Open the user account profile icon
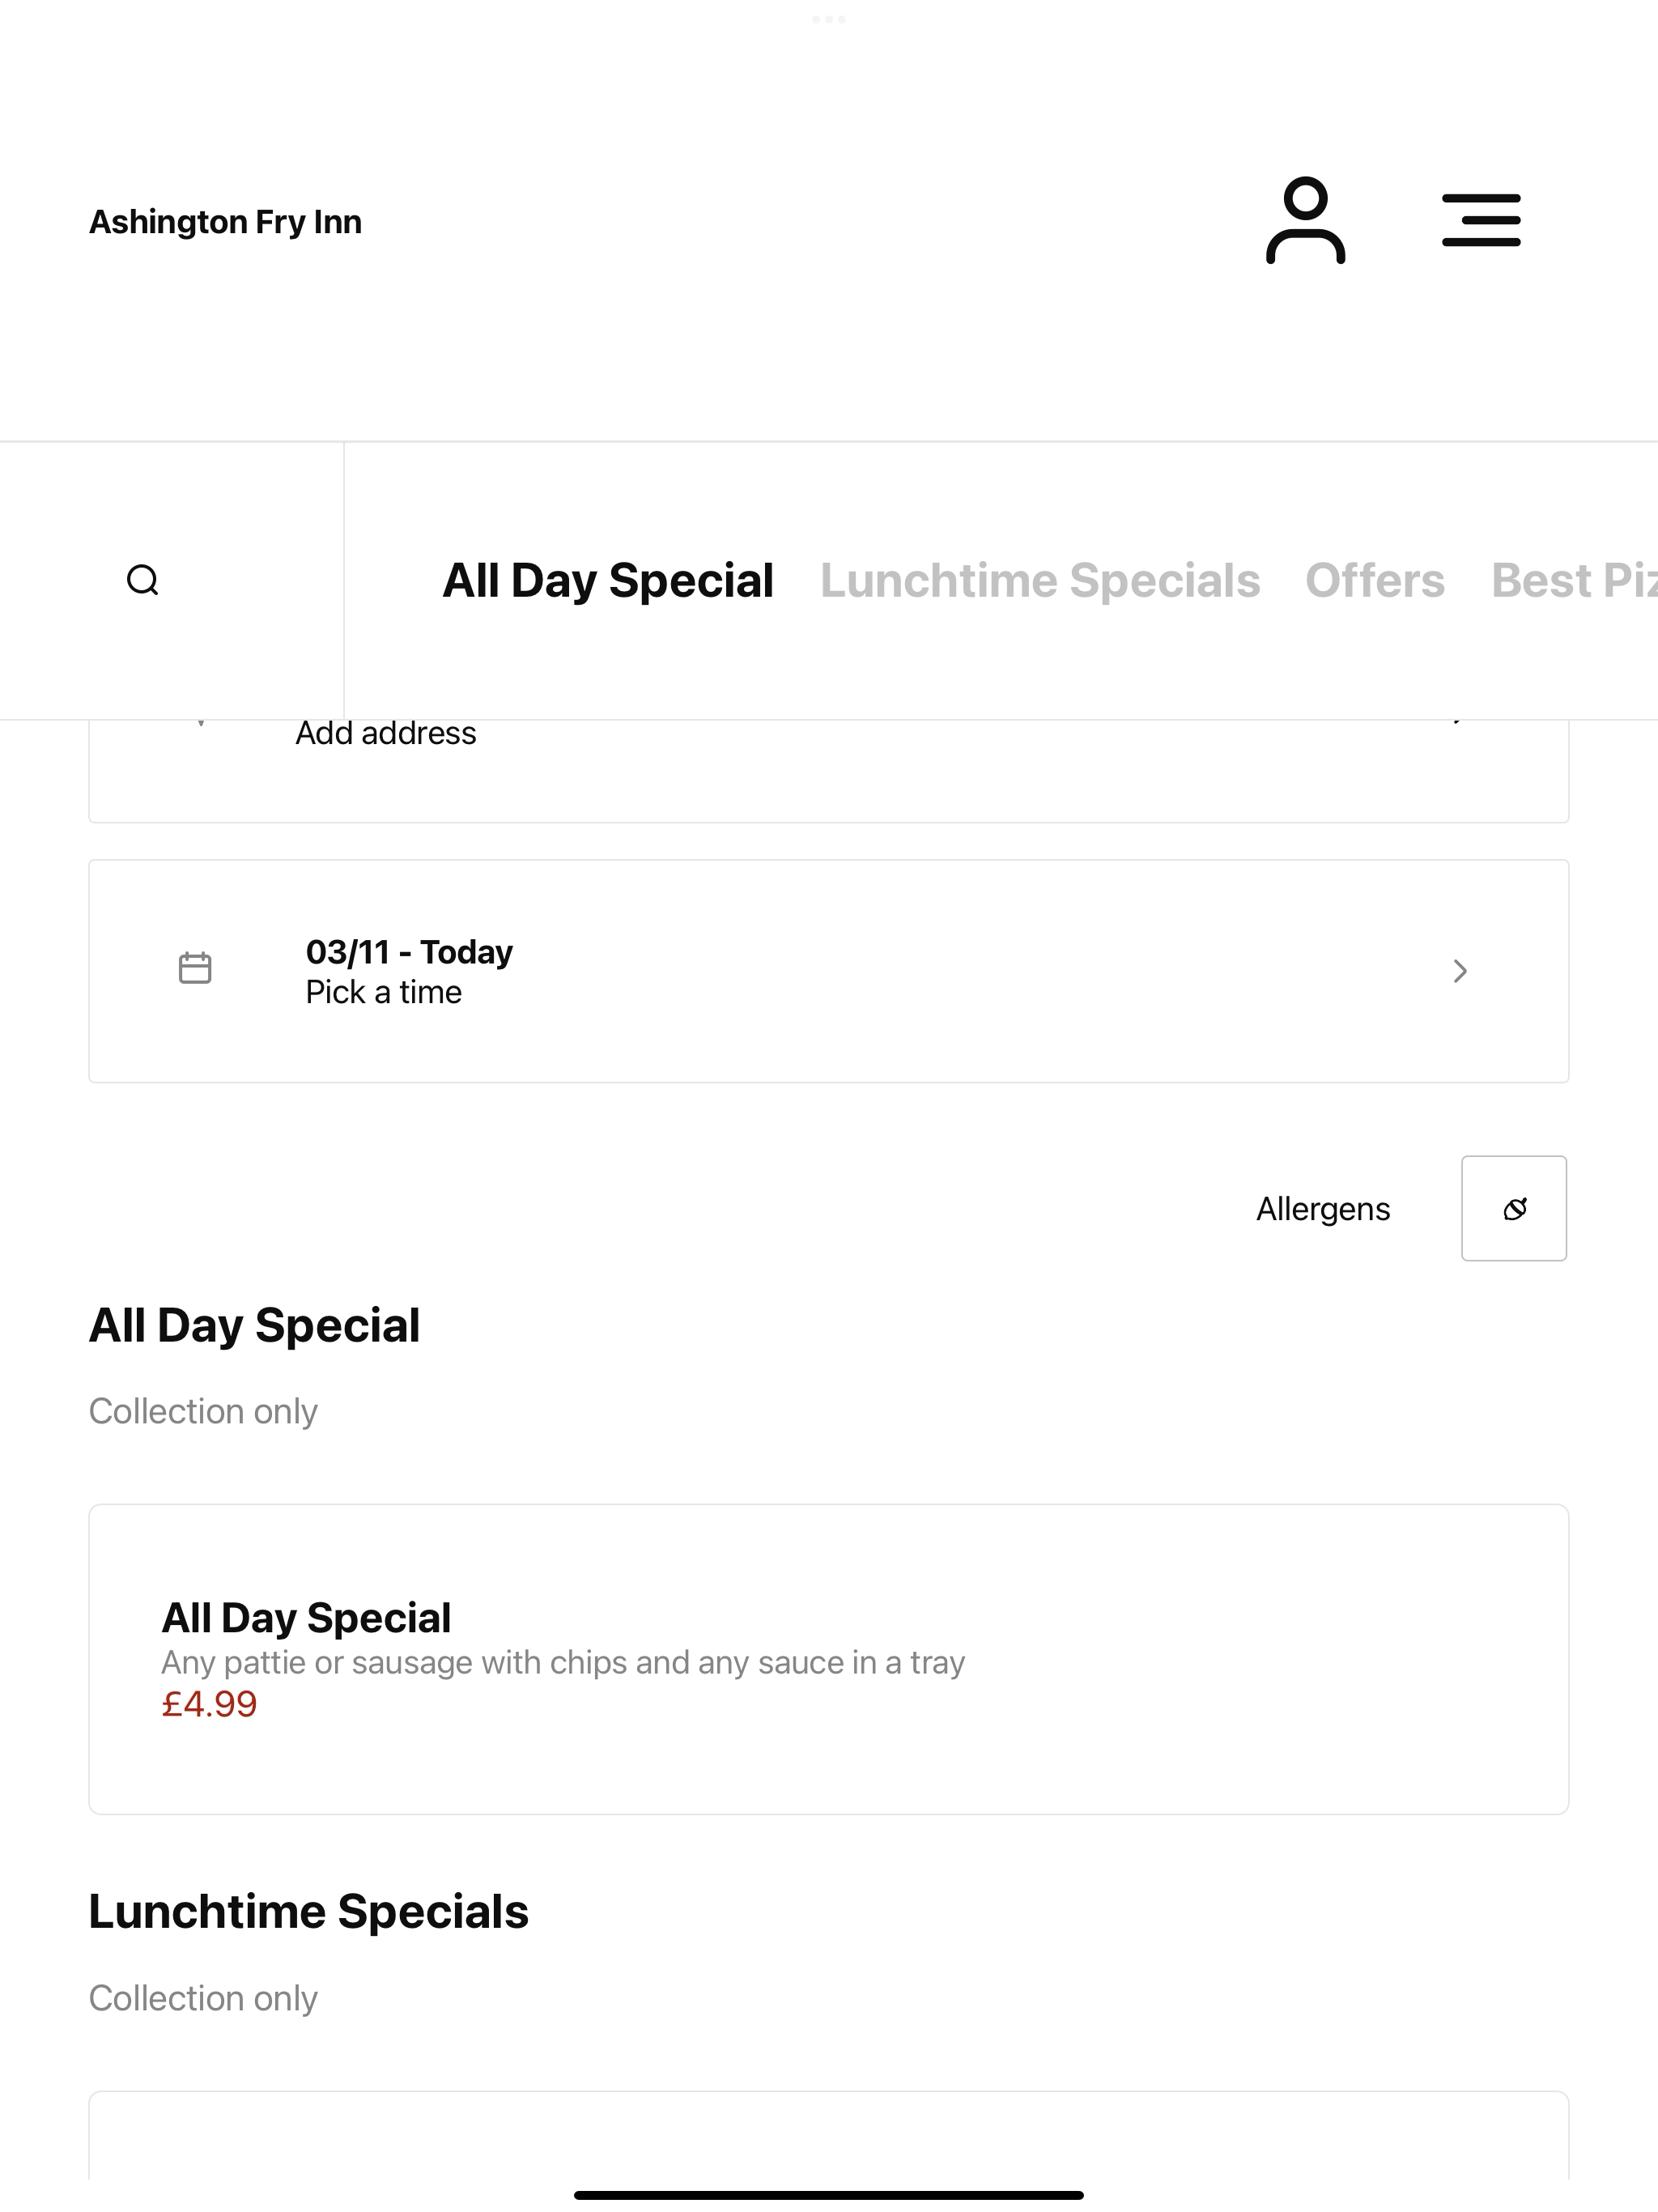This screenshot has width=1658, height=2212. click(1305, 221)
